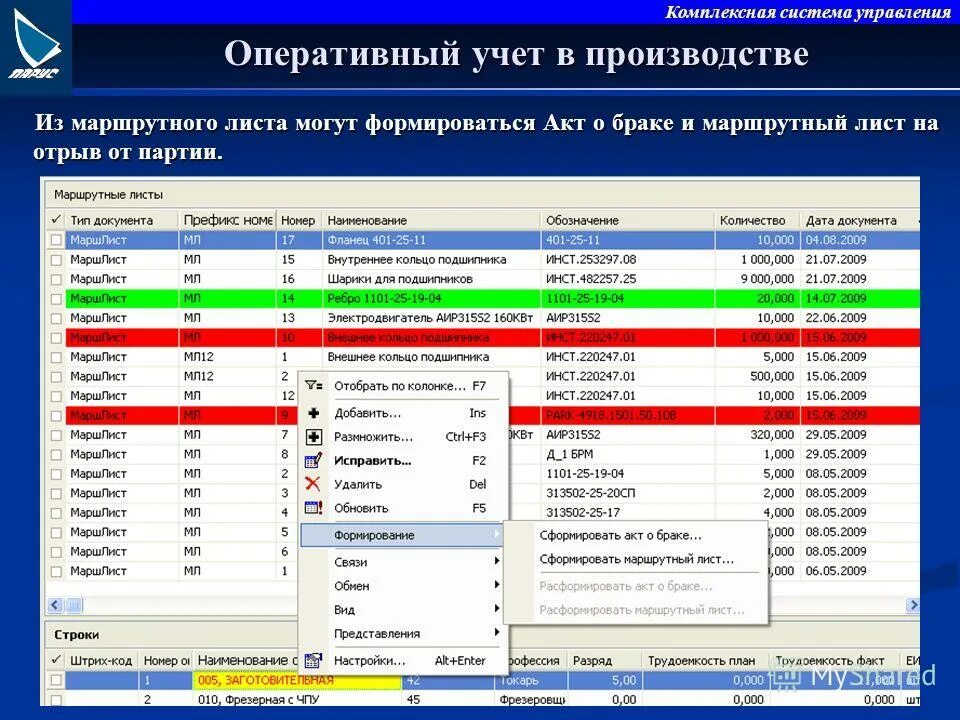Click the red X Удалить icon
The height and width of the screenshot is (720, 960).
(315, 483)
